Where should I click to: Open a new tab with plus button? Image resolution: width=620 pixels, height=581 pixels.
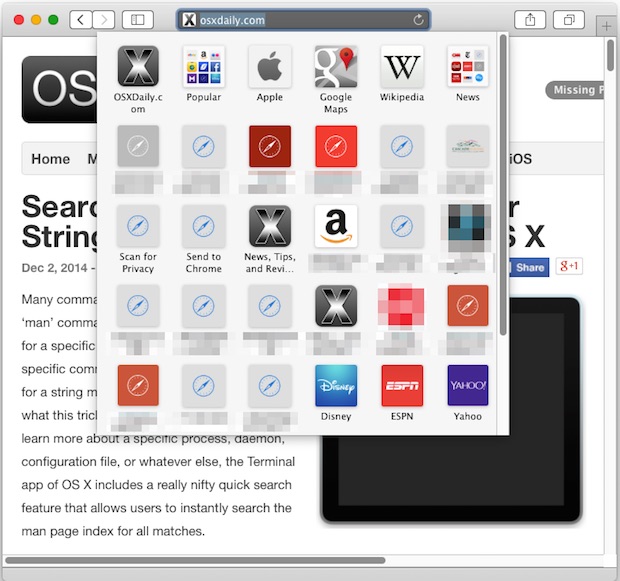click(x=606, y=26)
